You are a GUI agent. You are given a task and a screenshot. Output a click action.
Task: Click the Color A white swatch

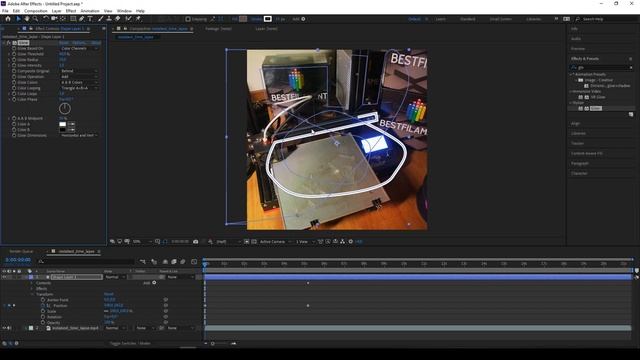click(x=62, y=124)
